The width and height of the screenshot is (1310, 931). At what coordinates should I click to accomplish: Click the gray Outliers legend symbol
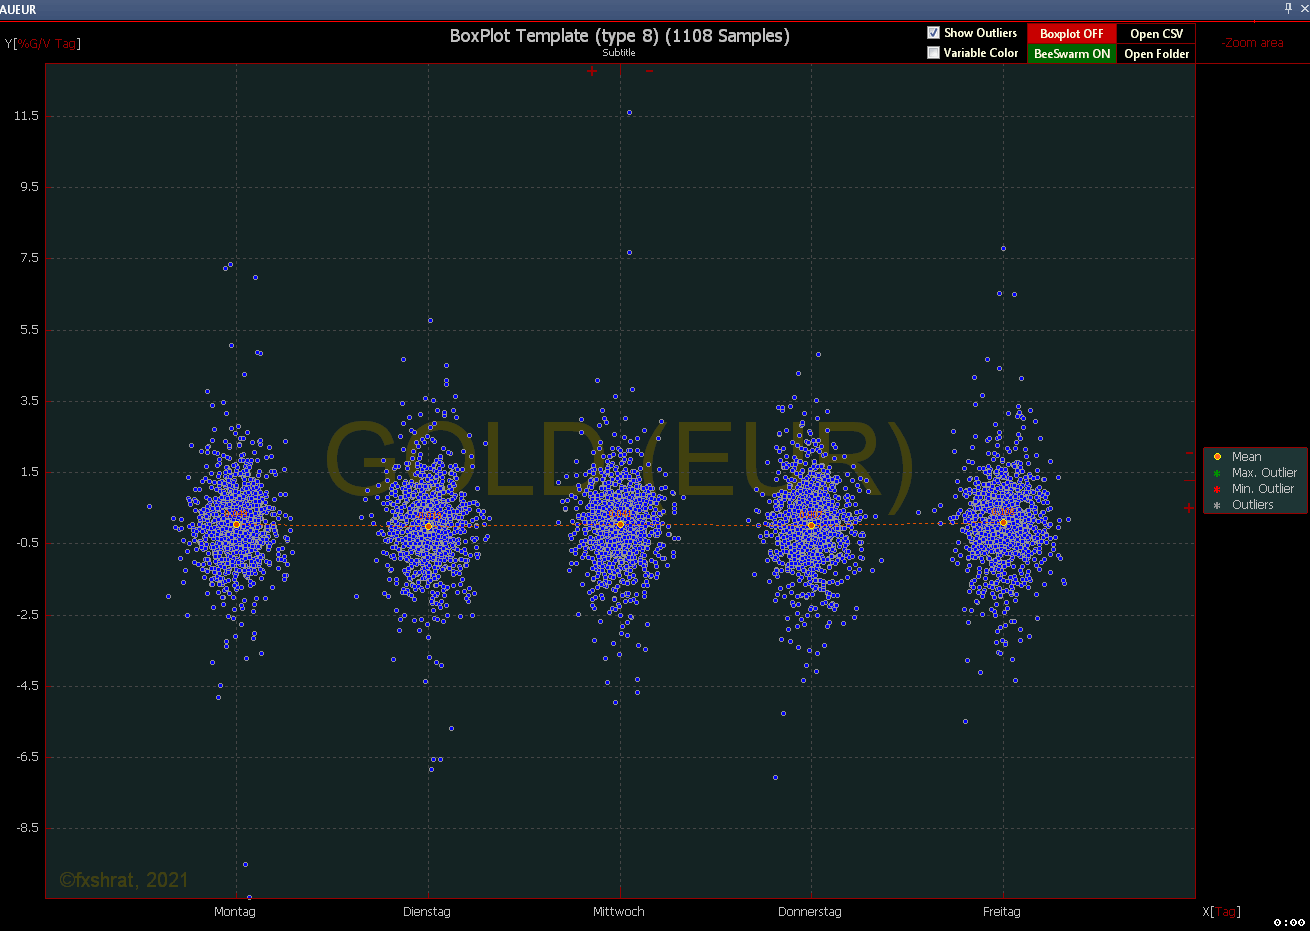click(x=1217, y=505)
